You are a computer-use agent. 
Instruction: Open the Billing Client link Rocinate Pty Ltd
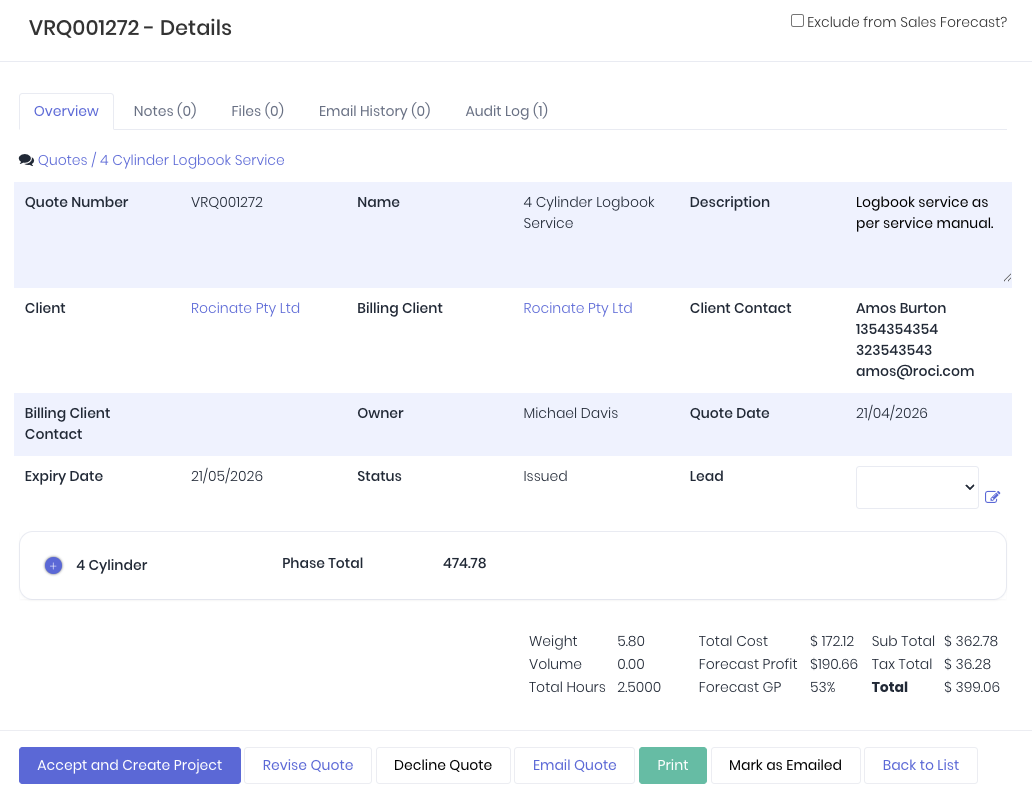click(578, 308)
